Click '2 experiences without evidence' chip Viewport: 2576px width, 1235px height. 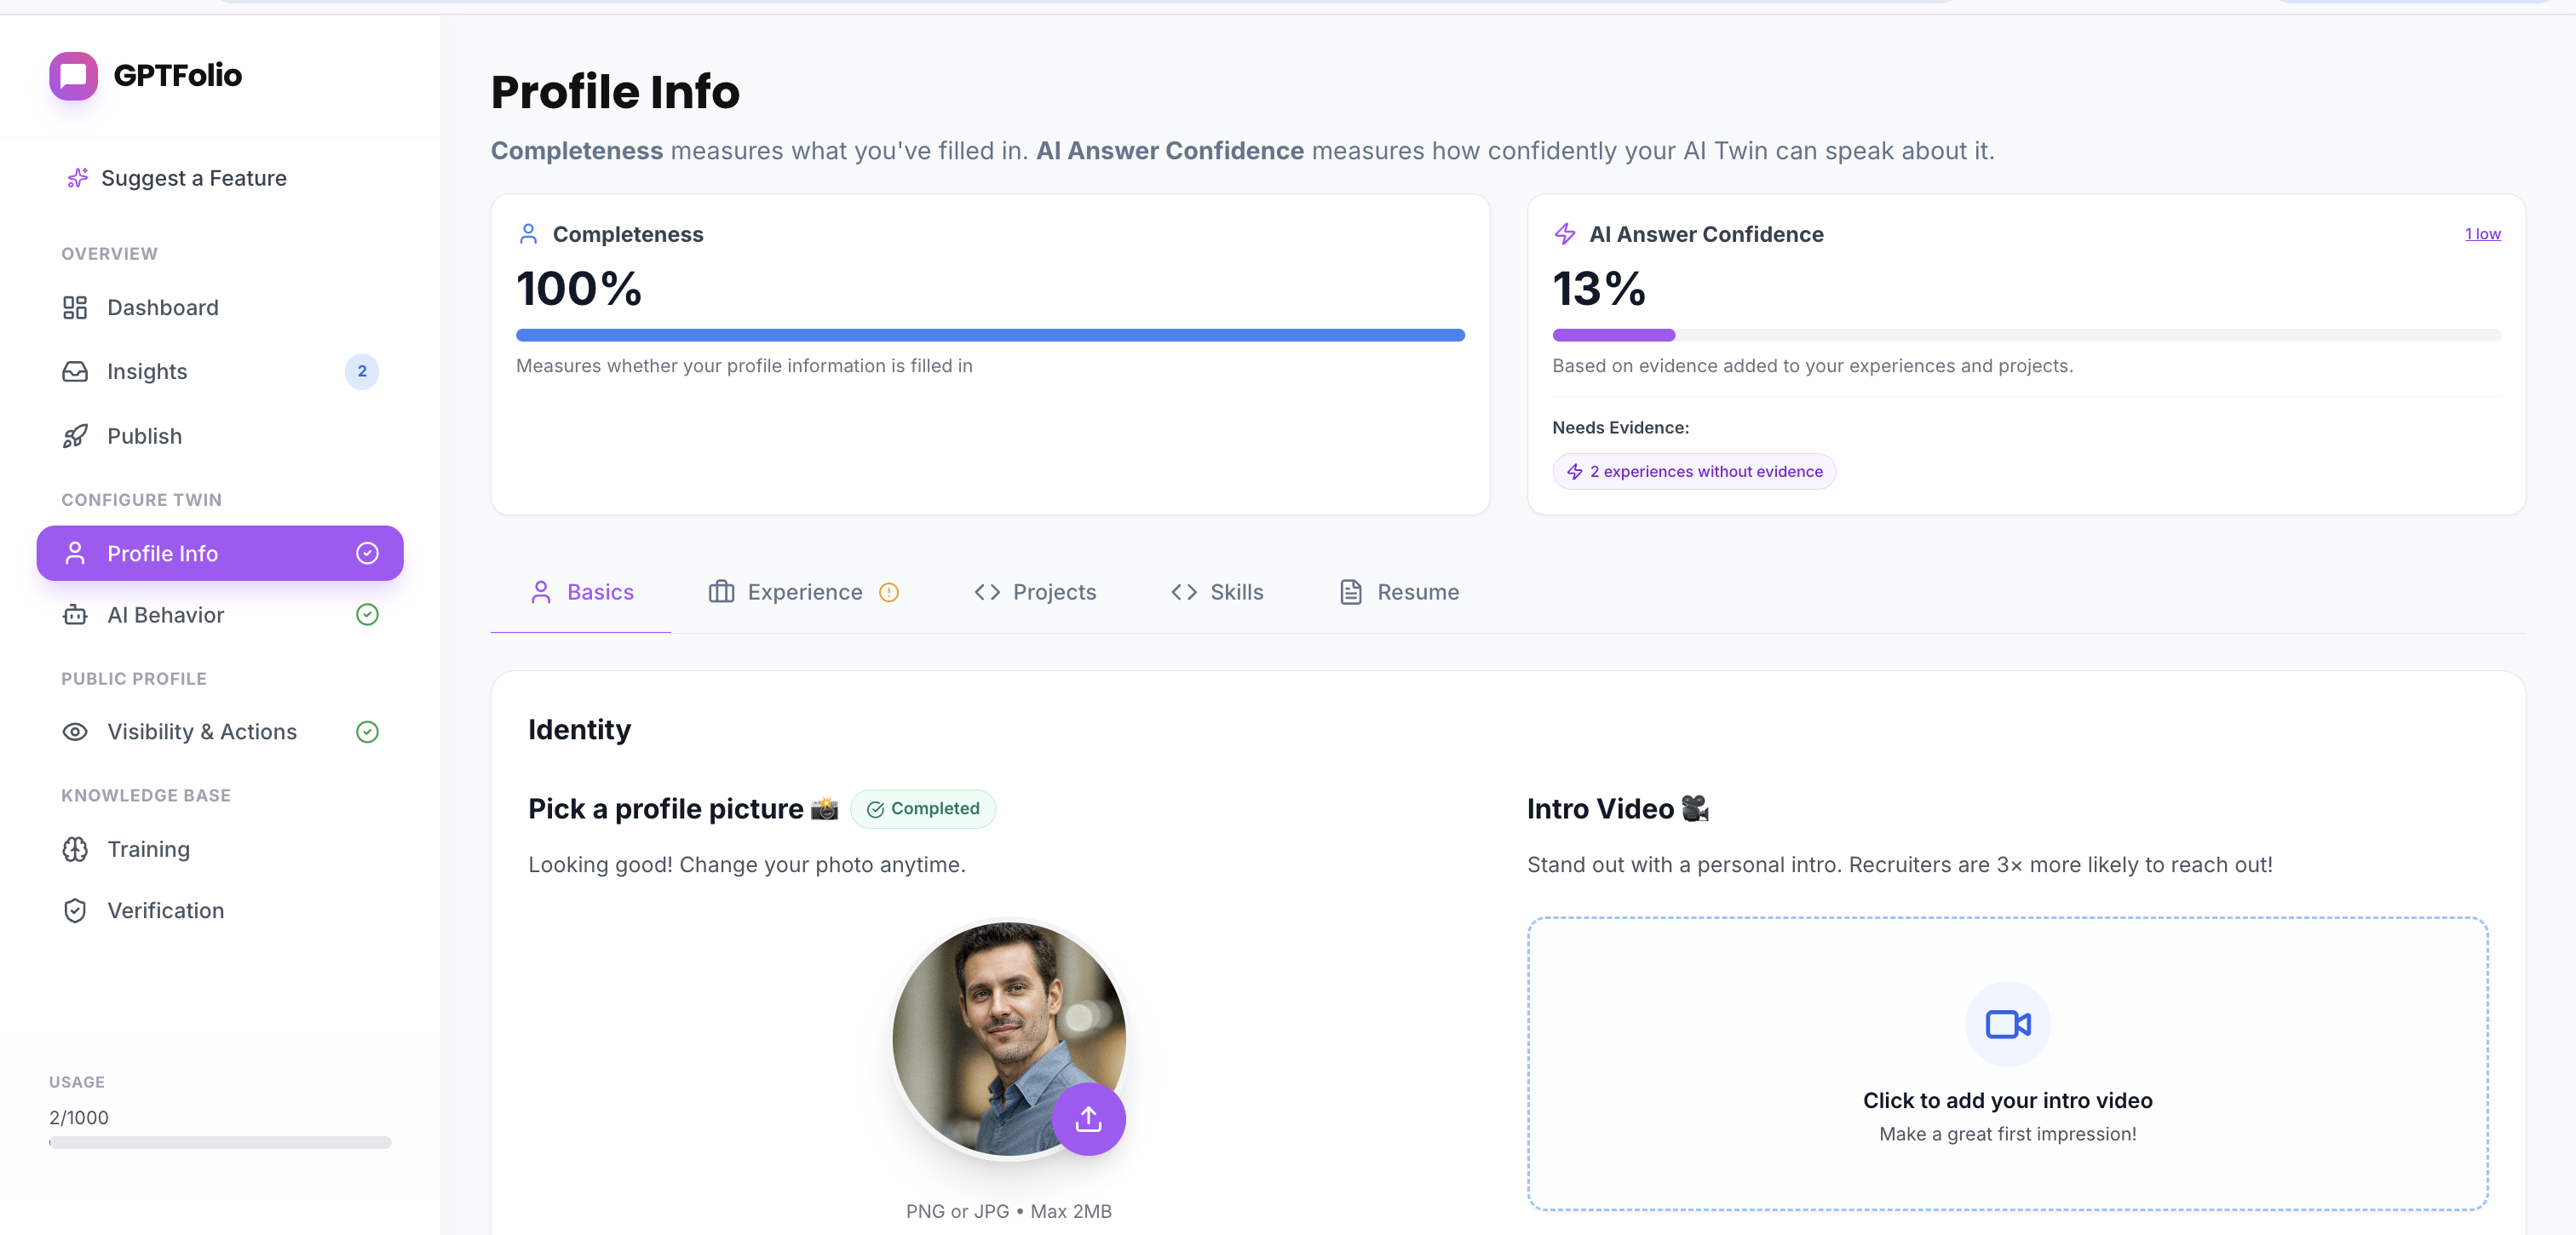[x=1694, y=472]
